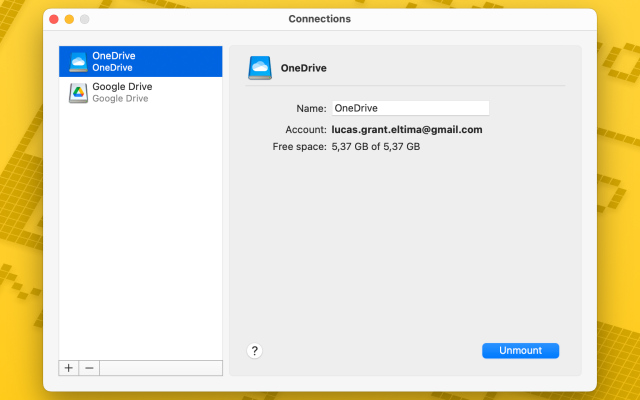Click empty area of the connections list
640x400 pixels.
[140, 230]
